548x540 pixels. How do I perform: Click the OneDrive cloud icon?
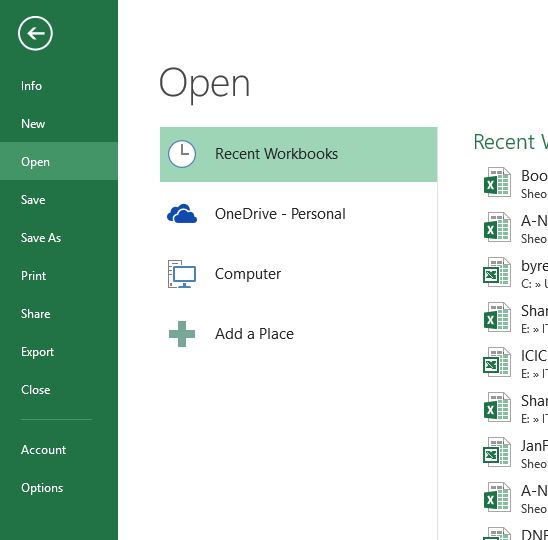click(x=182, y=214)
